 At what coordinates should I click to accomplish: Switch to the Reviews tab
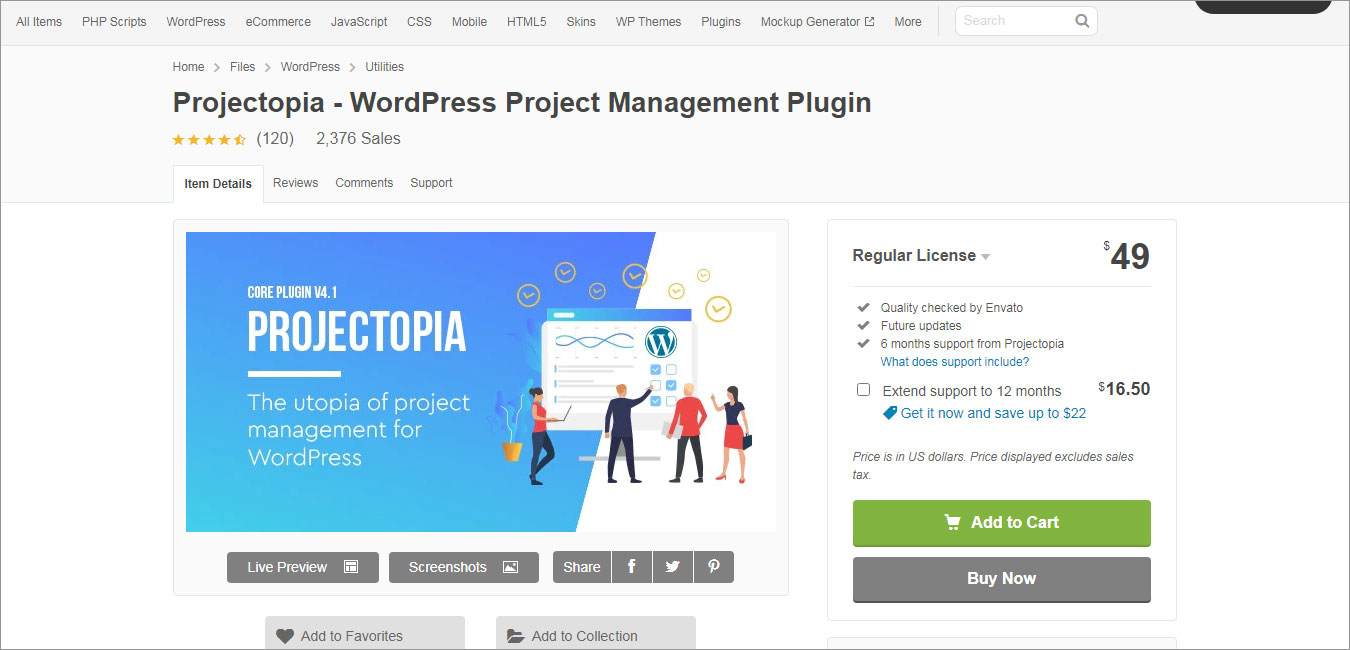click(295, 183)
